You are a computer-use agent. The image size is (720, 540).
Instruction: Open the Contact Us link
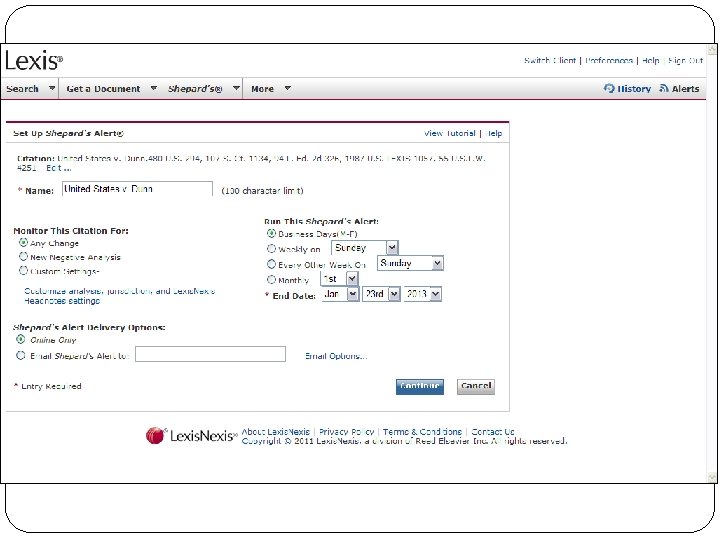point(493,432)
